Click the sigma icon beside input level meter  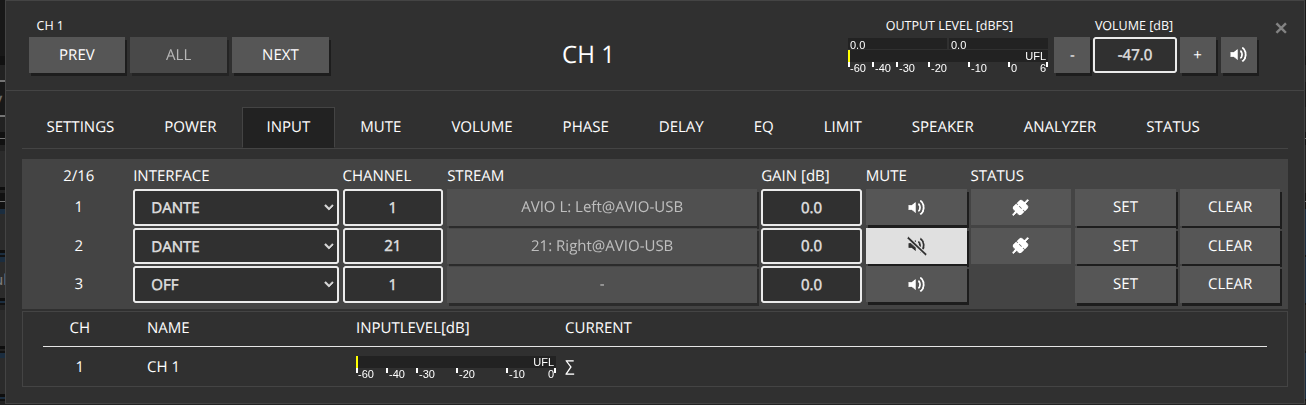[x=570, y=367]
